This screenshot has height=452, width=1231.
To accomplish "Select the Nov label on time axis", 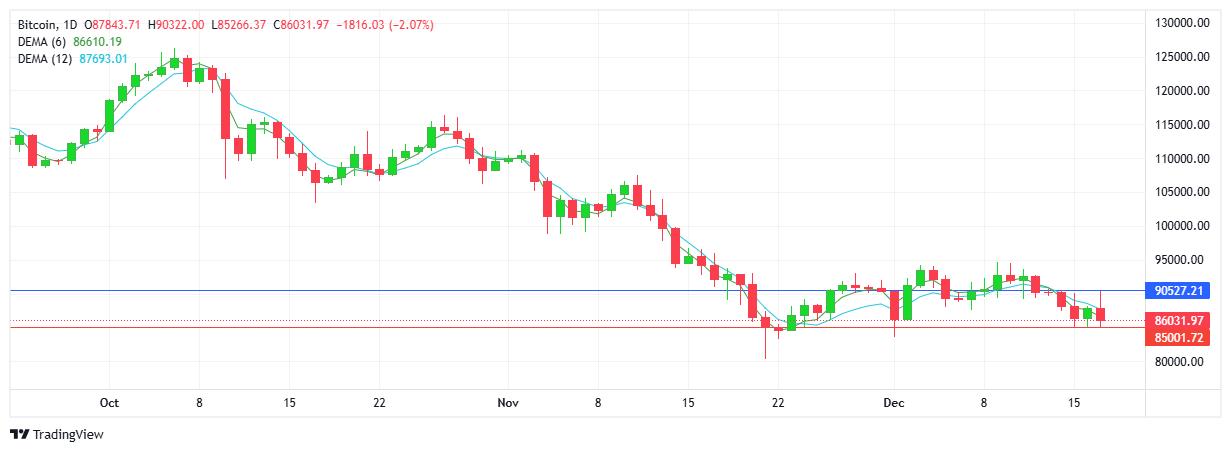I will point(507,403).
